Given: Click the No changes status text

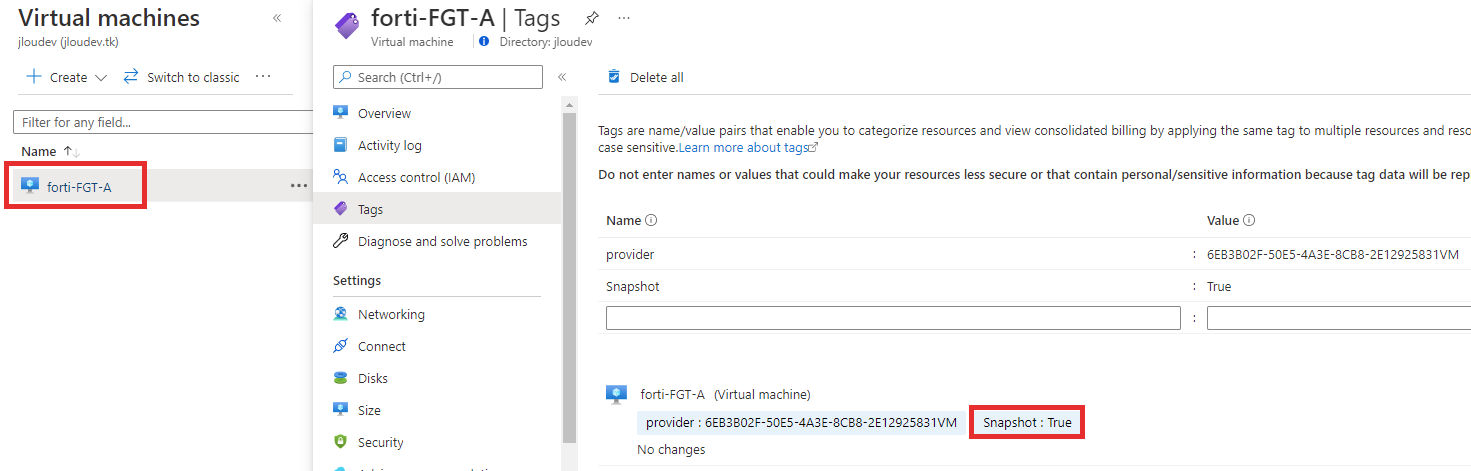Looking at the screenshot, I should click(671, 450).
